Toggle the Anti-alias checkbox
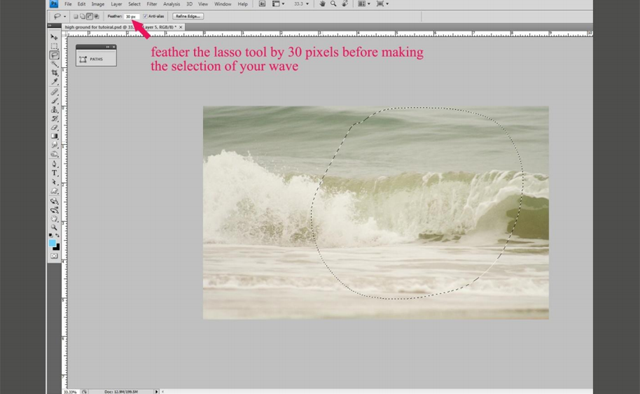The height and width of the screenshot is (394, 640). (x=145, y=16)
